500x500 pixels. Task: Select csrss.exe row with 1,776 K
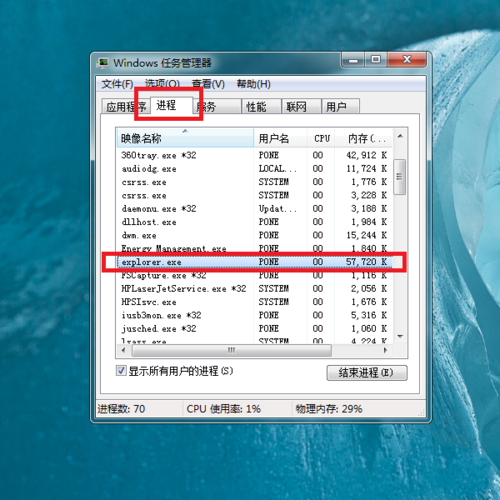coord(255,182)
